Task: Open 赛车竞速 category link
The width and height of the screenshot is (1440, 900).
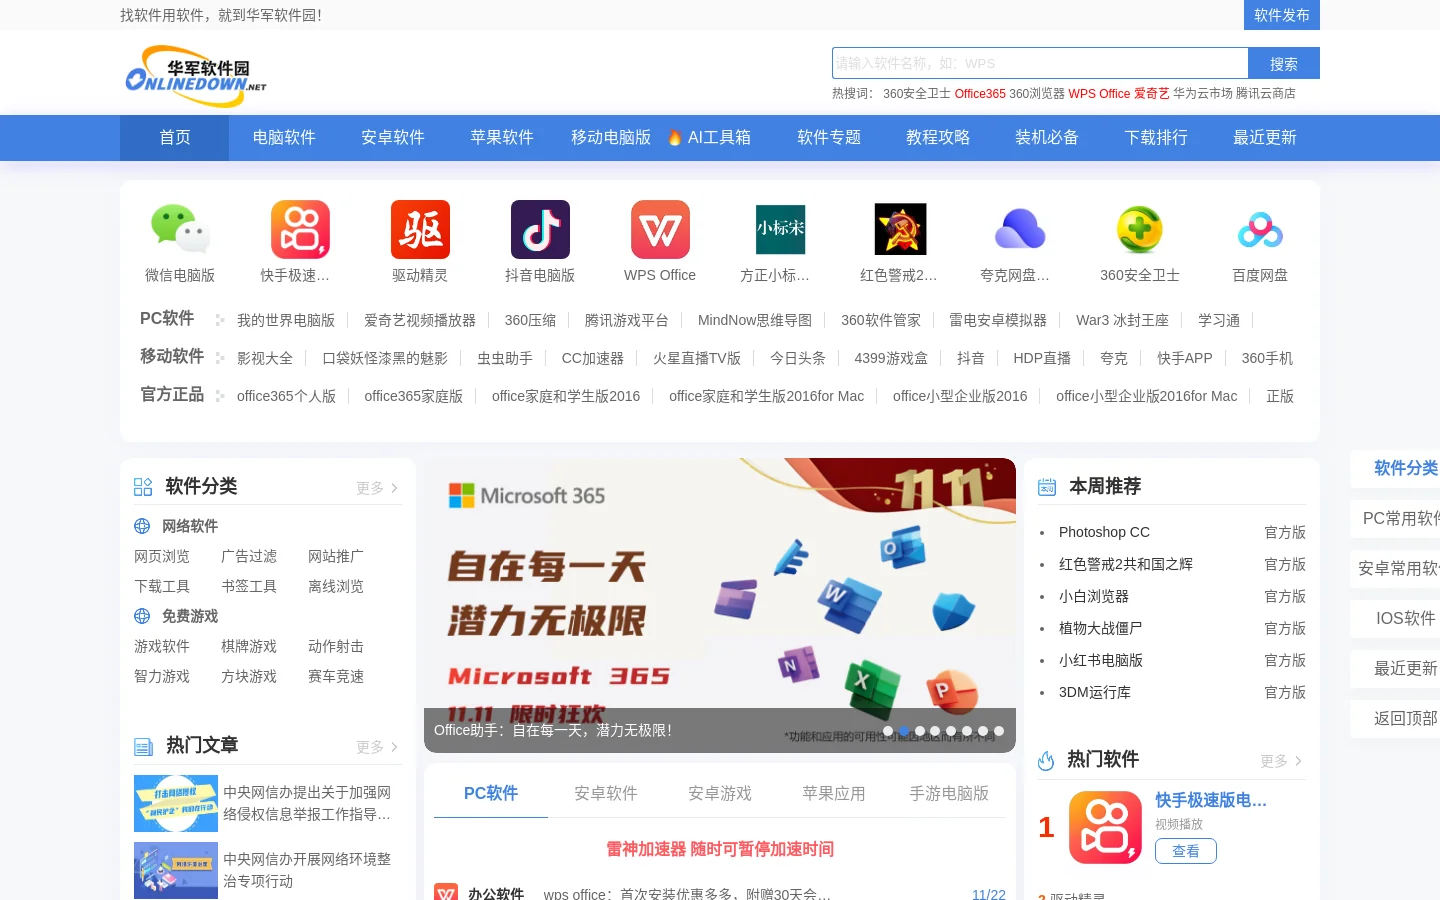Action: click(x=336, y=676)
